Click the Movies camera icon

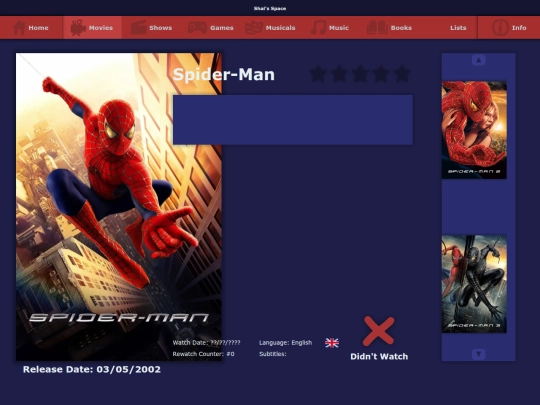[78, 28]
